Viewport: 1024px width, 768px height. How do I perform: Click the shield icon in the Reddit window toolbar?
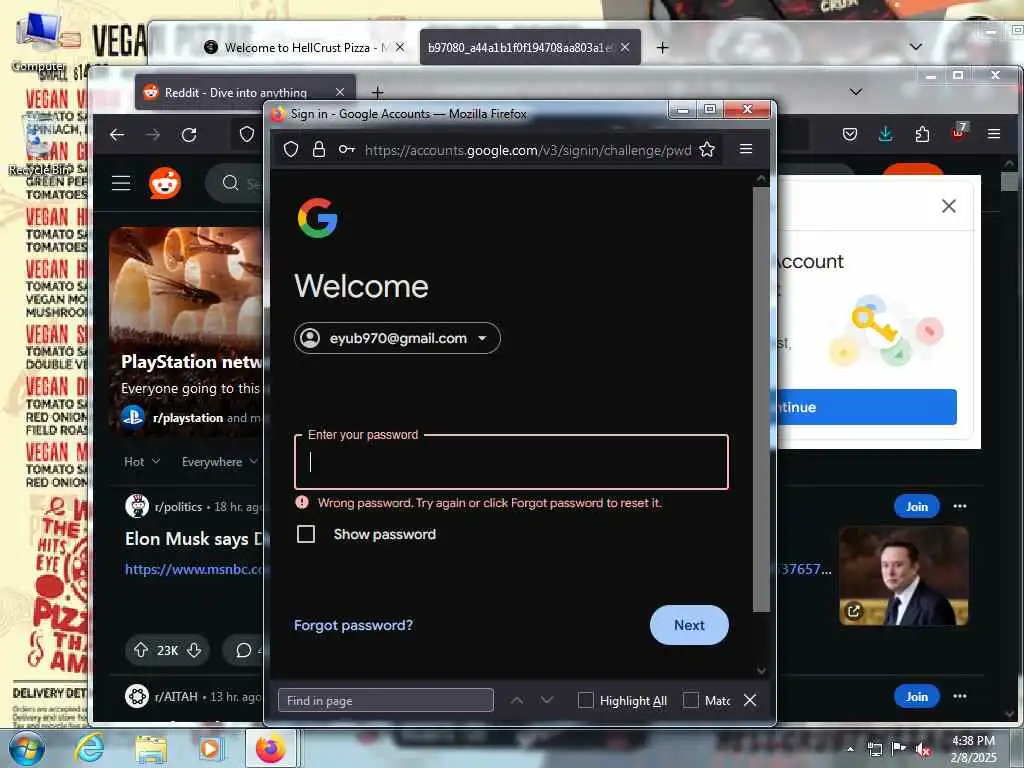(x=247, y=135)
